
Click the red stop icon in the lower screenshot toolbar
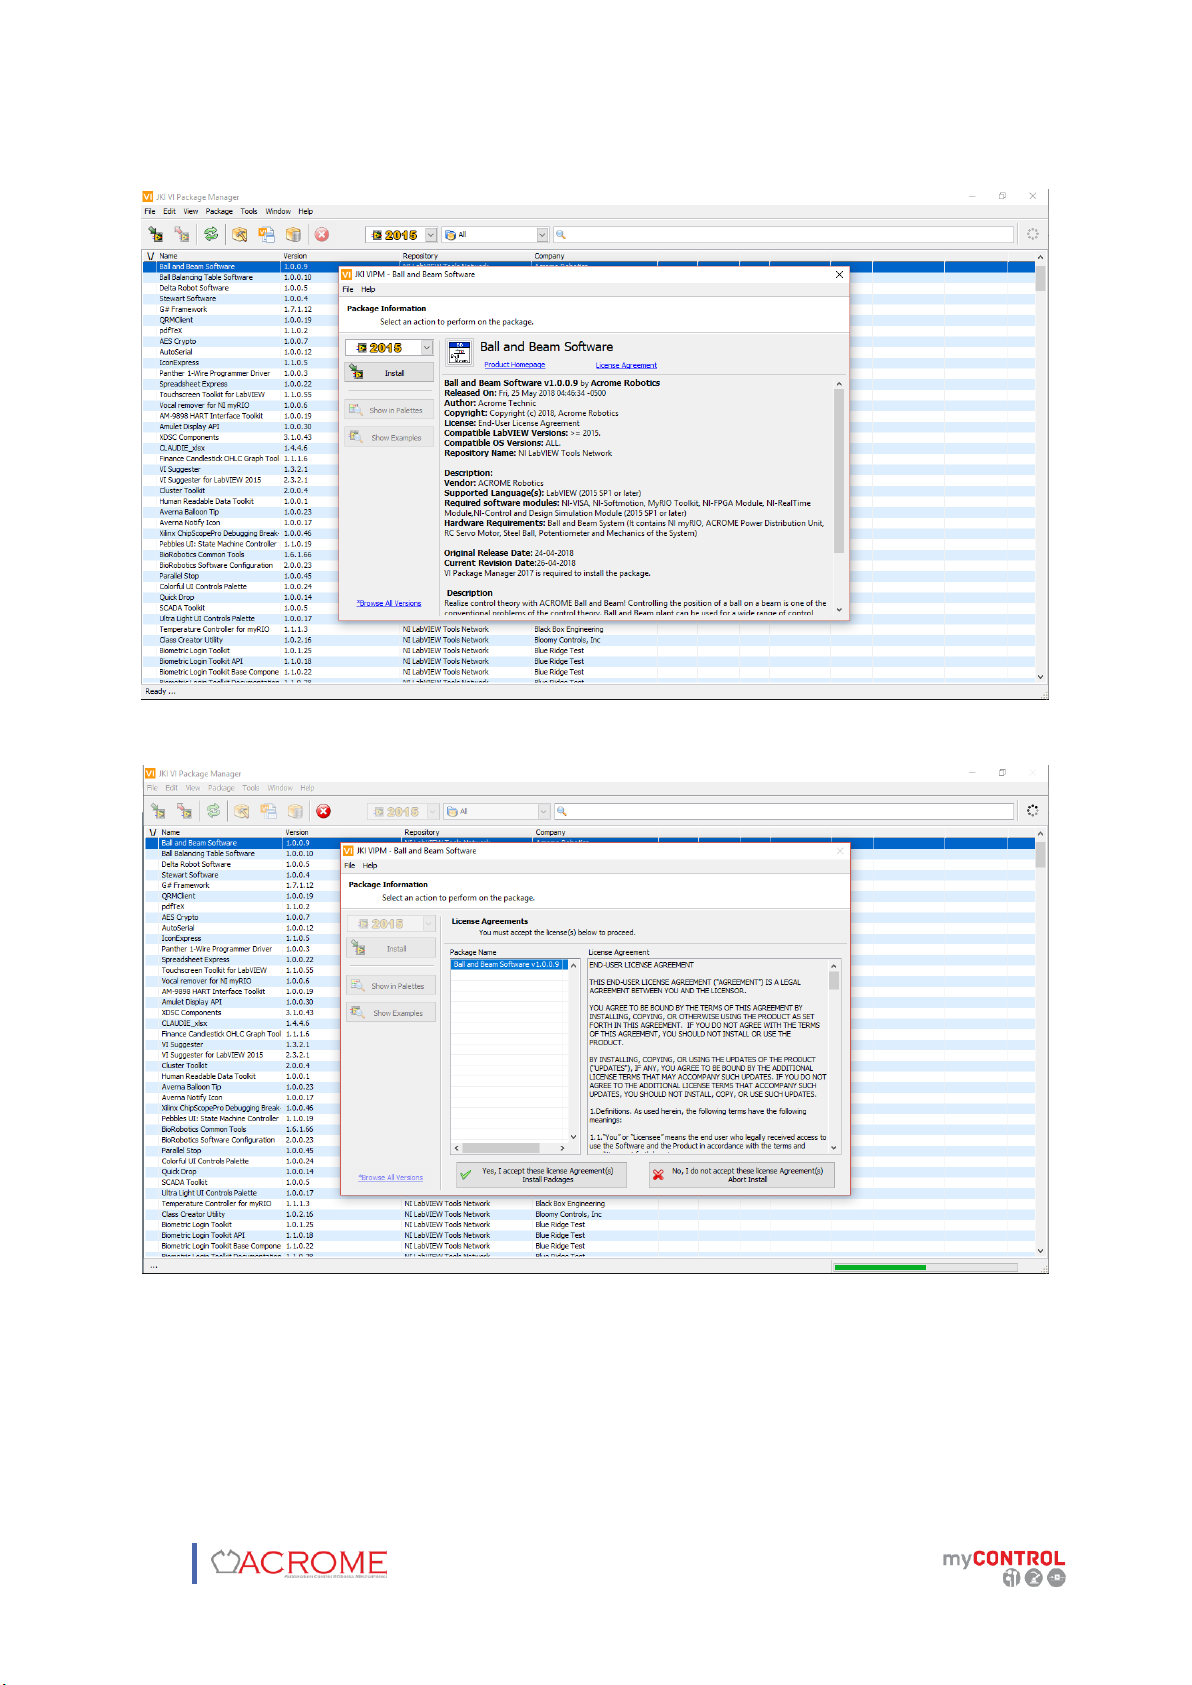(323, 811)
